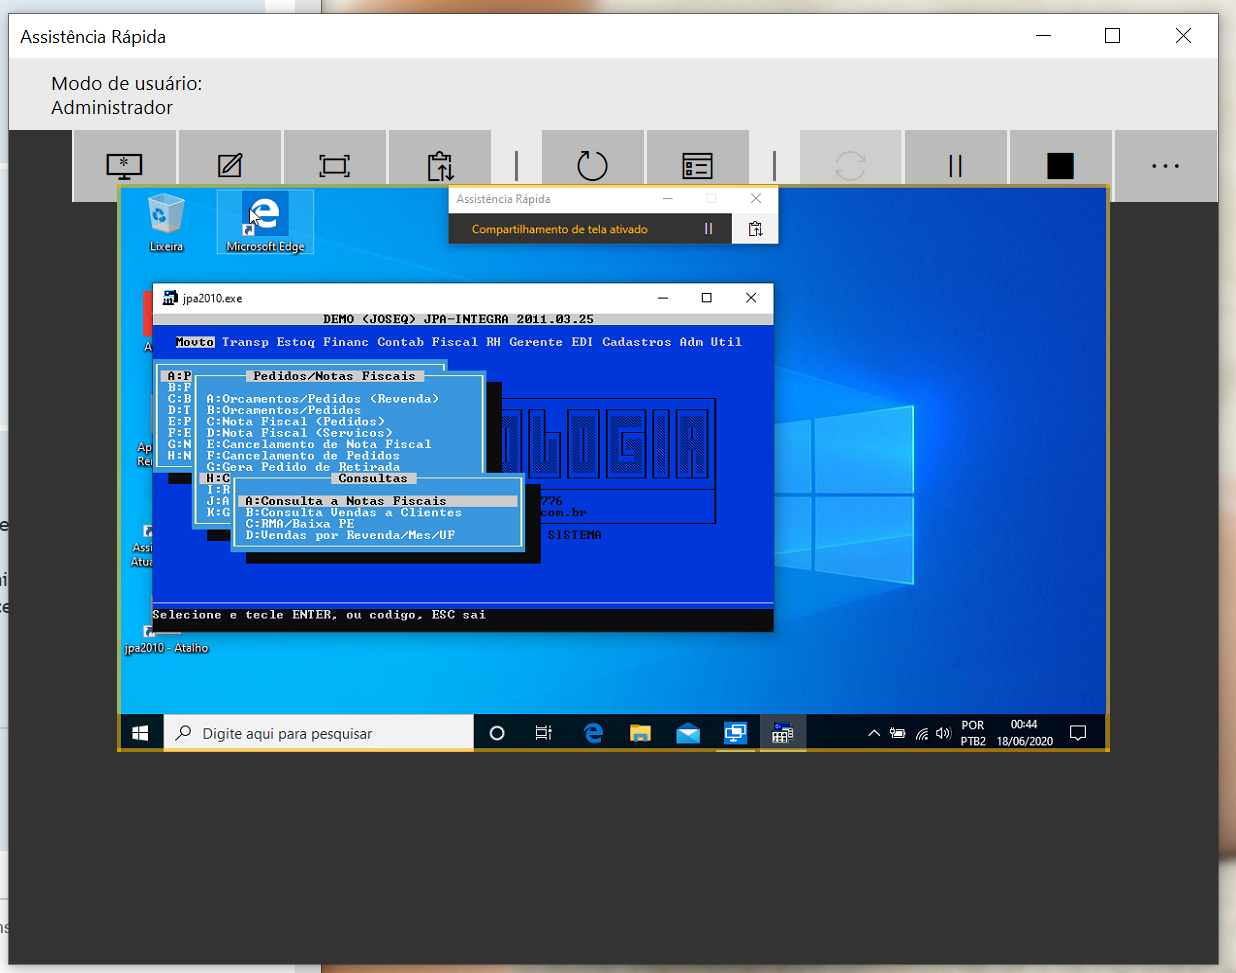Expand hidden tray icons chevron
Viewport: 1236px width, 973px height.
pos(873,734)
